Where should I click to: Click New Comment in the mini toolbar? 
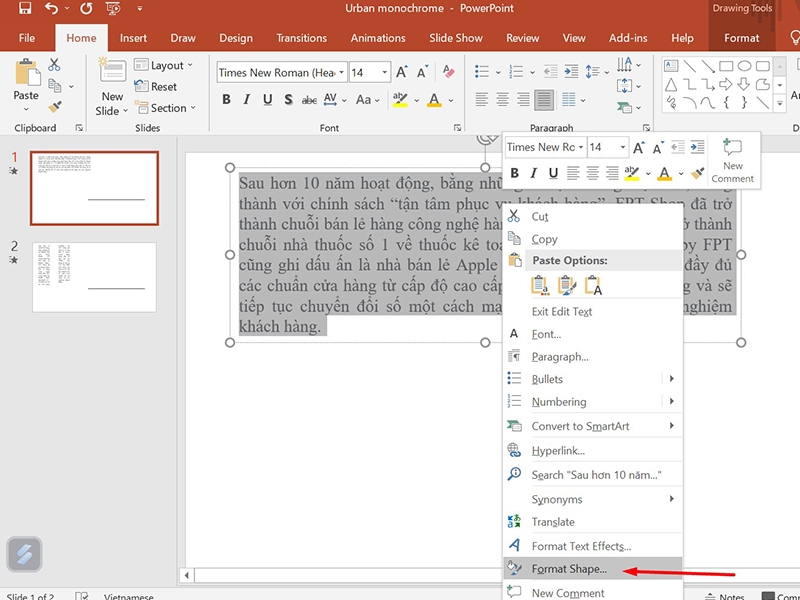pos(733,161)
